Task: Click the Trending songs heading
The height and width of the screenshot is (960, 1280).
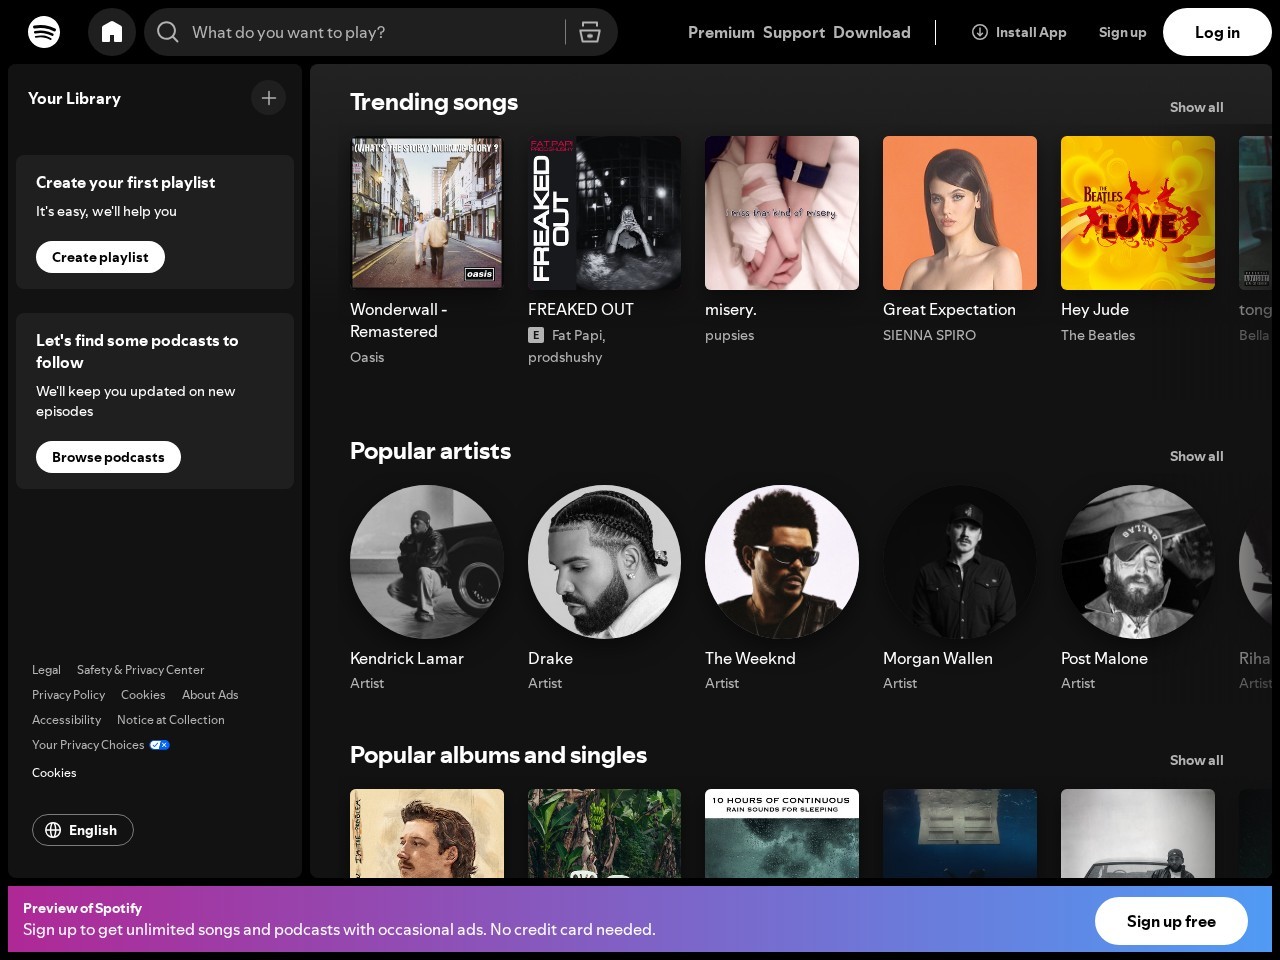Action: point(434,102)
